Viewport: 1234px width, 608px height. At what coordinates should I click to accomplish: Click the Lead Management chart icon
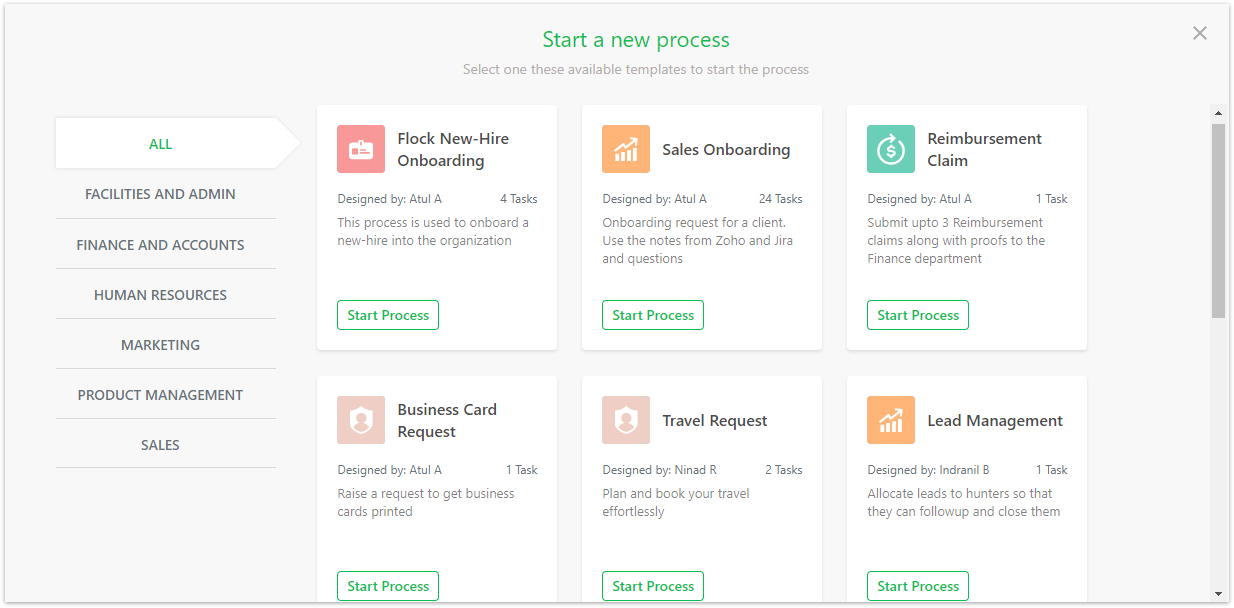coord(891,420)
